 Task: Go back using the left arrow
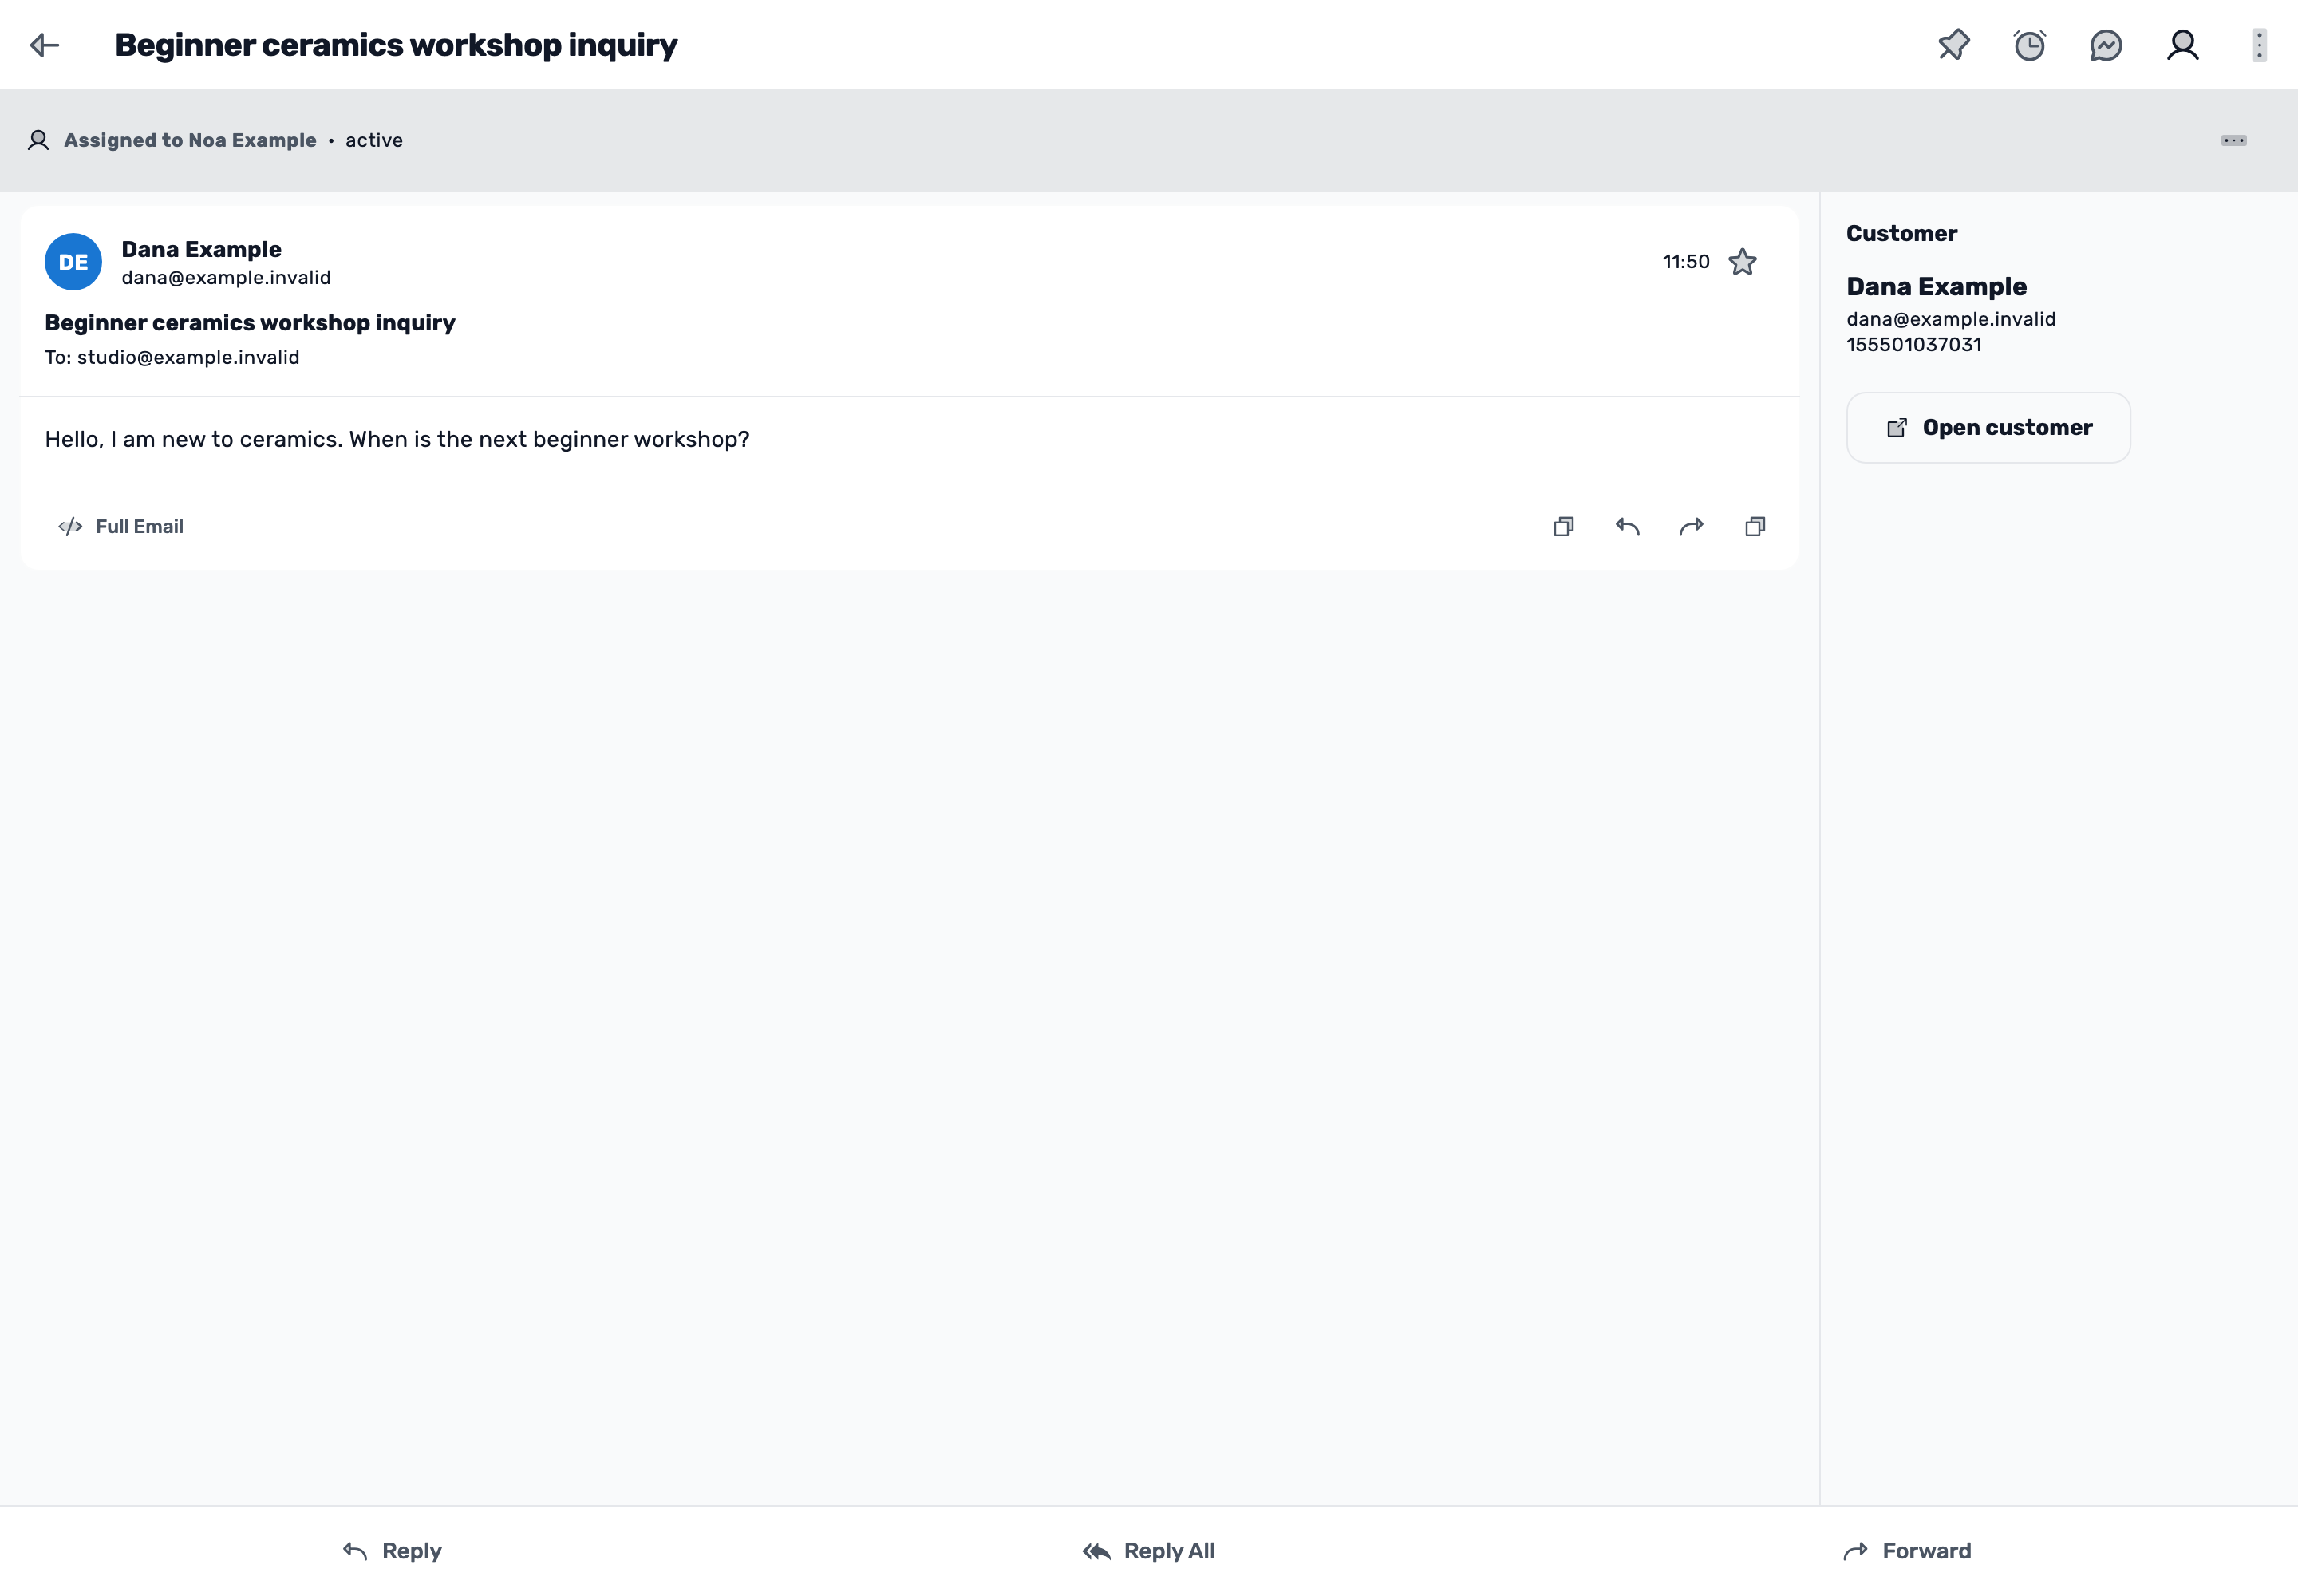coord(45,45)
